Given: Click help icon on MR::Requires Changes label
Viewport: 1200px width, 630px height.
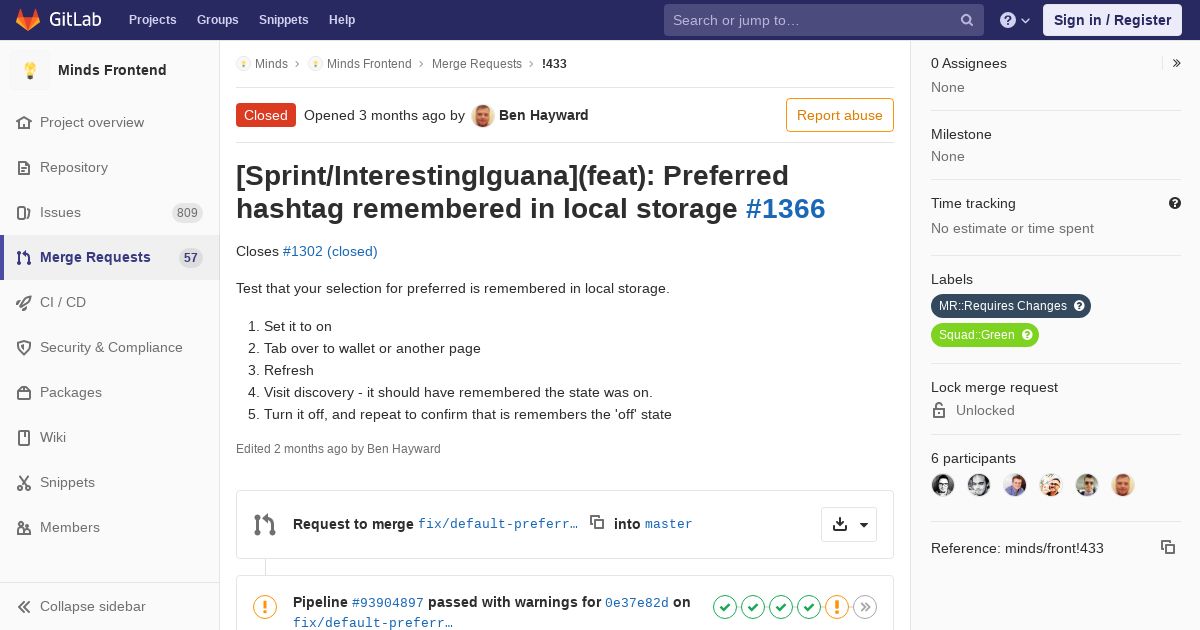Looking at the screenshot, I should [x=1079, y=306].
